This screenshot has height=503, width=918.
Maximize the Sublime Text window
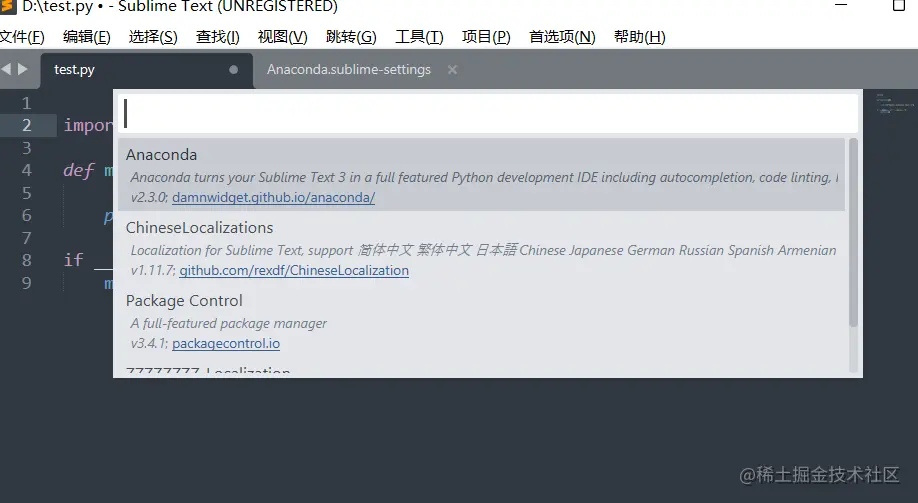[x=899, y=5]
